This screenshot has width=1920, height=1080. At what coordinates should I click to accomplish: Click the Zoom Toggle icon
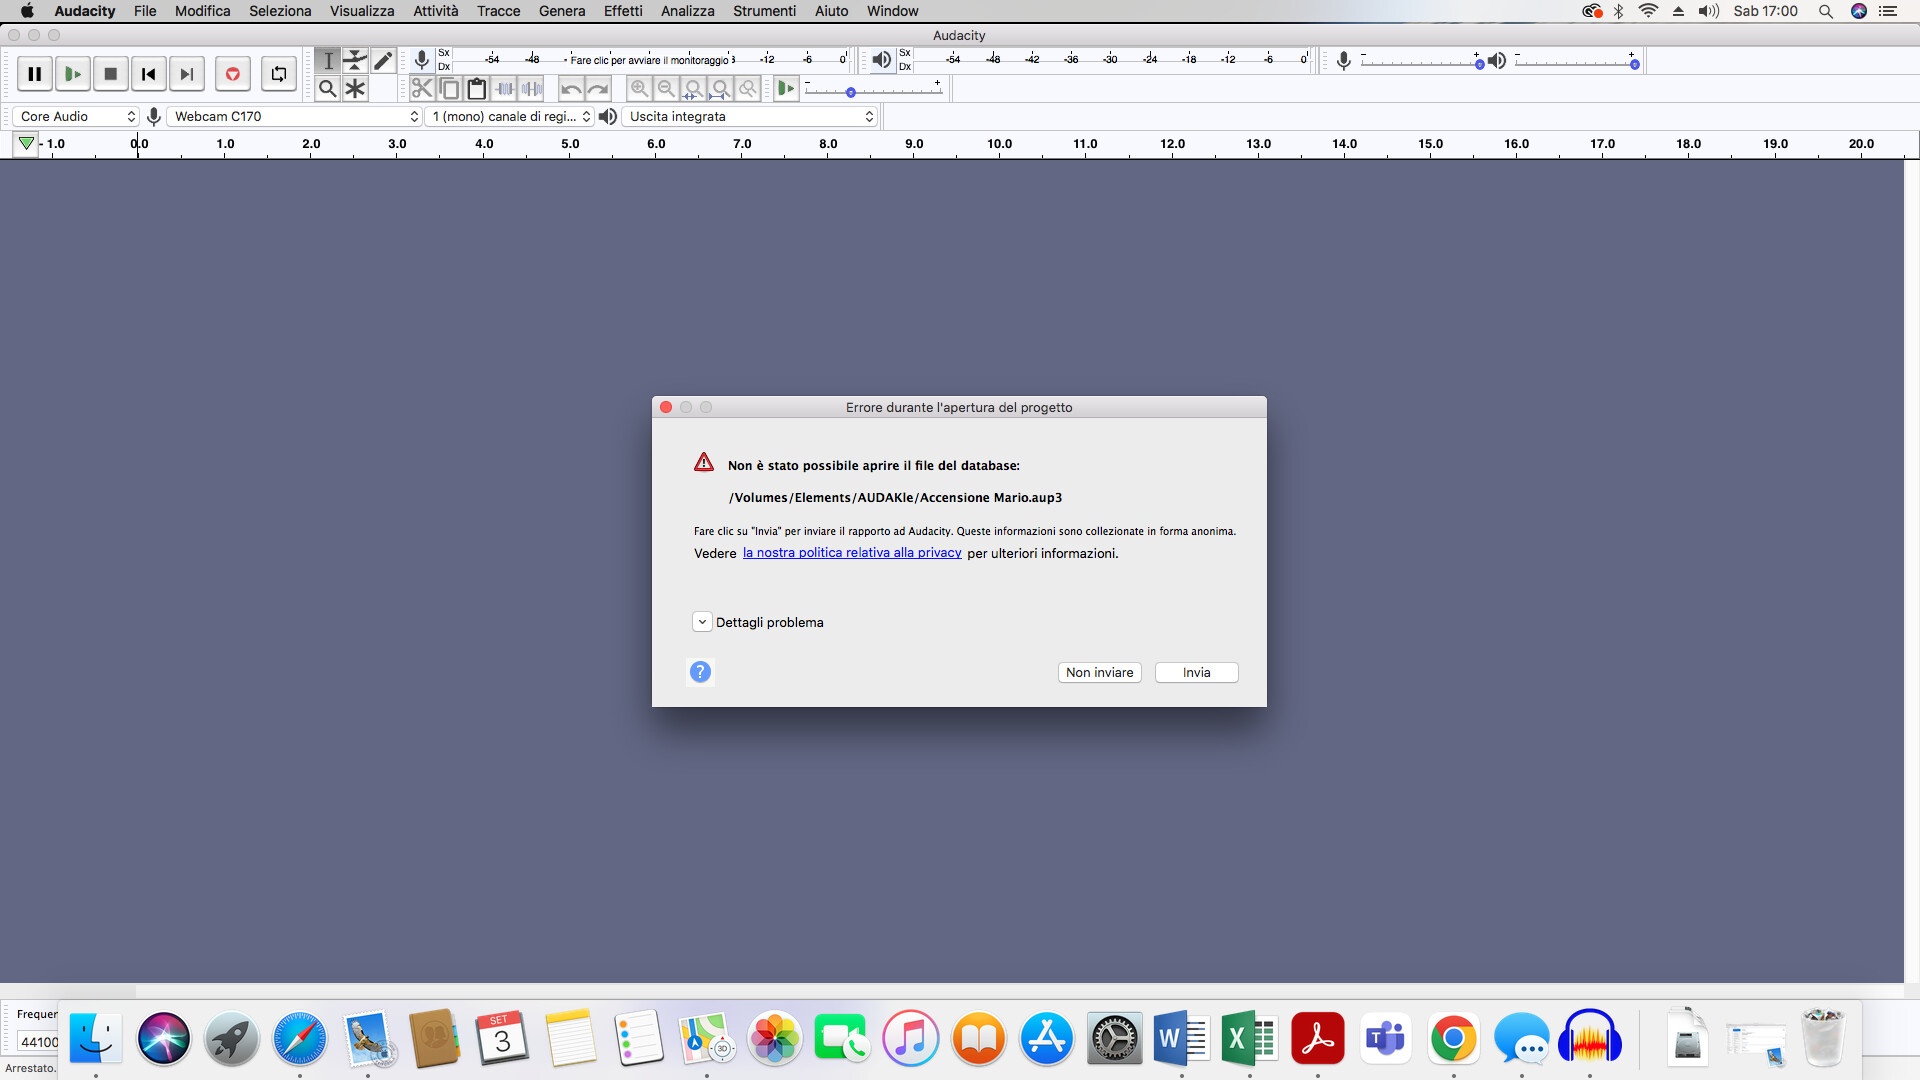click(x=747, y=89)
